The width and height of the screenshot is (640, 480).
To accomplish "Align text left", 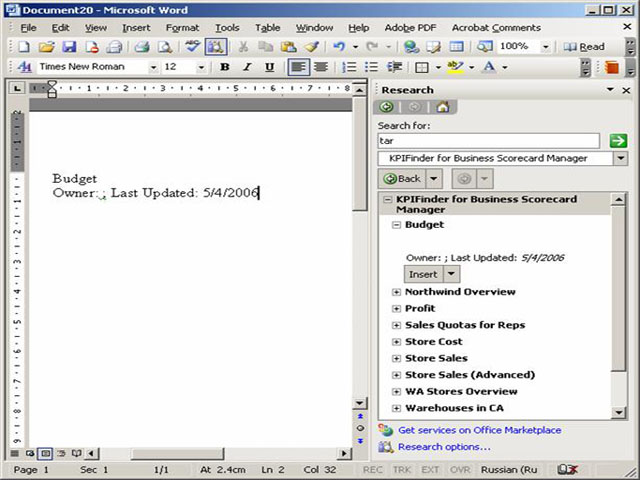I will coord(298,67).
